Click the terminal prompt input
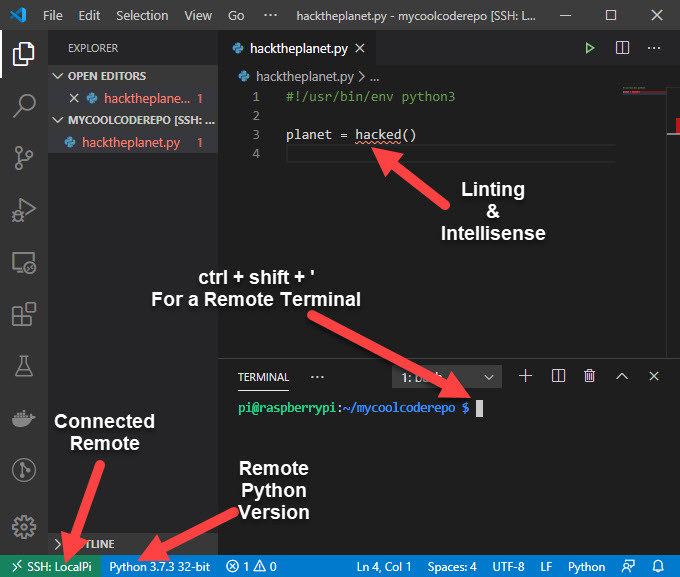680x577 pixels. click(x=479, y=408)
